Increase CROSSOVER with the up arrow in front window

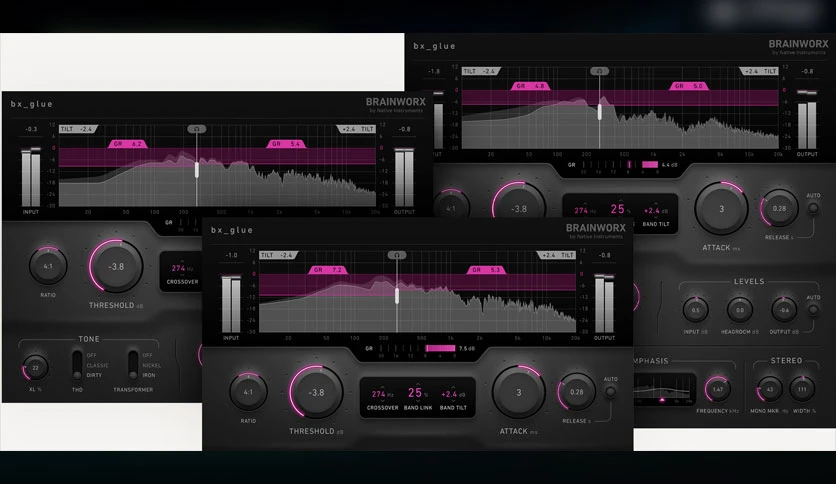click(x=382, y=386)
